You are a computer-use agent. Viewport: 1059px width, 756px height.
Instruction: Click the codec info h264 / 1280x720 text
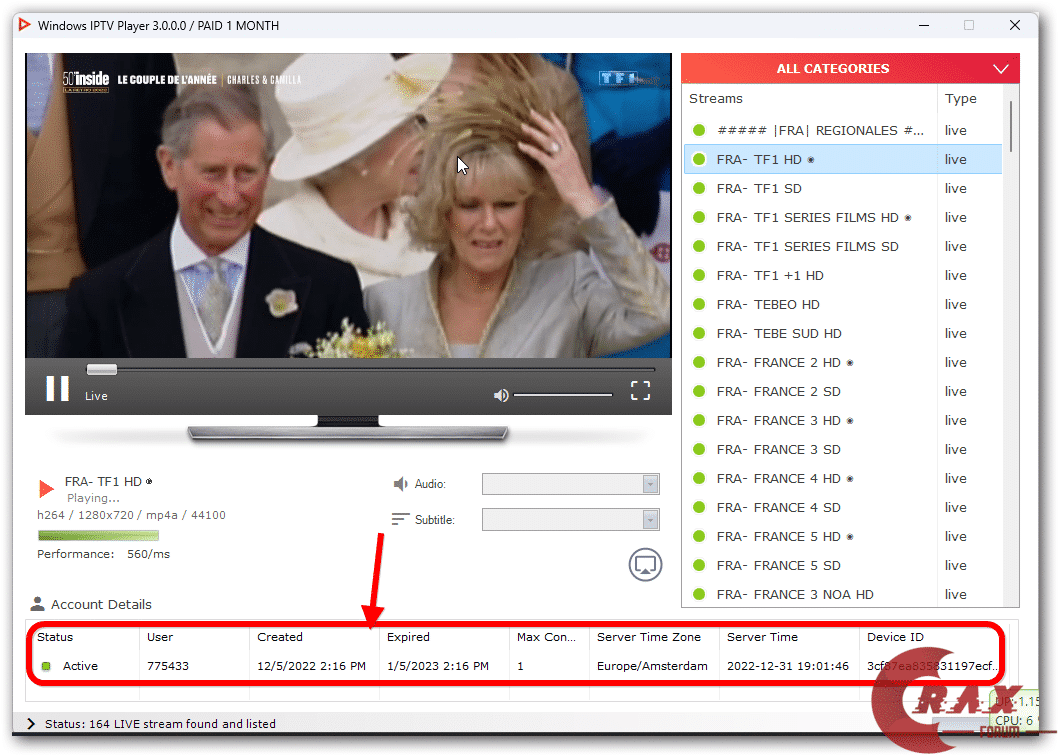click(131, 515)
